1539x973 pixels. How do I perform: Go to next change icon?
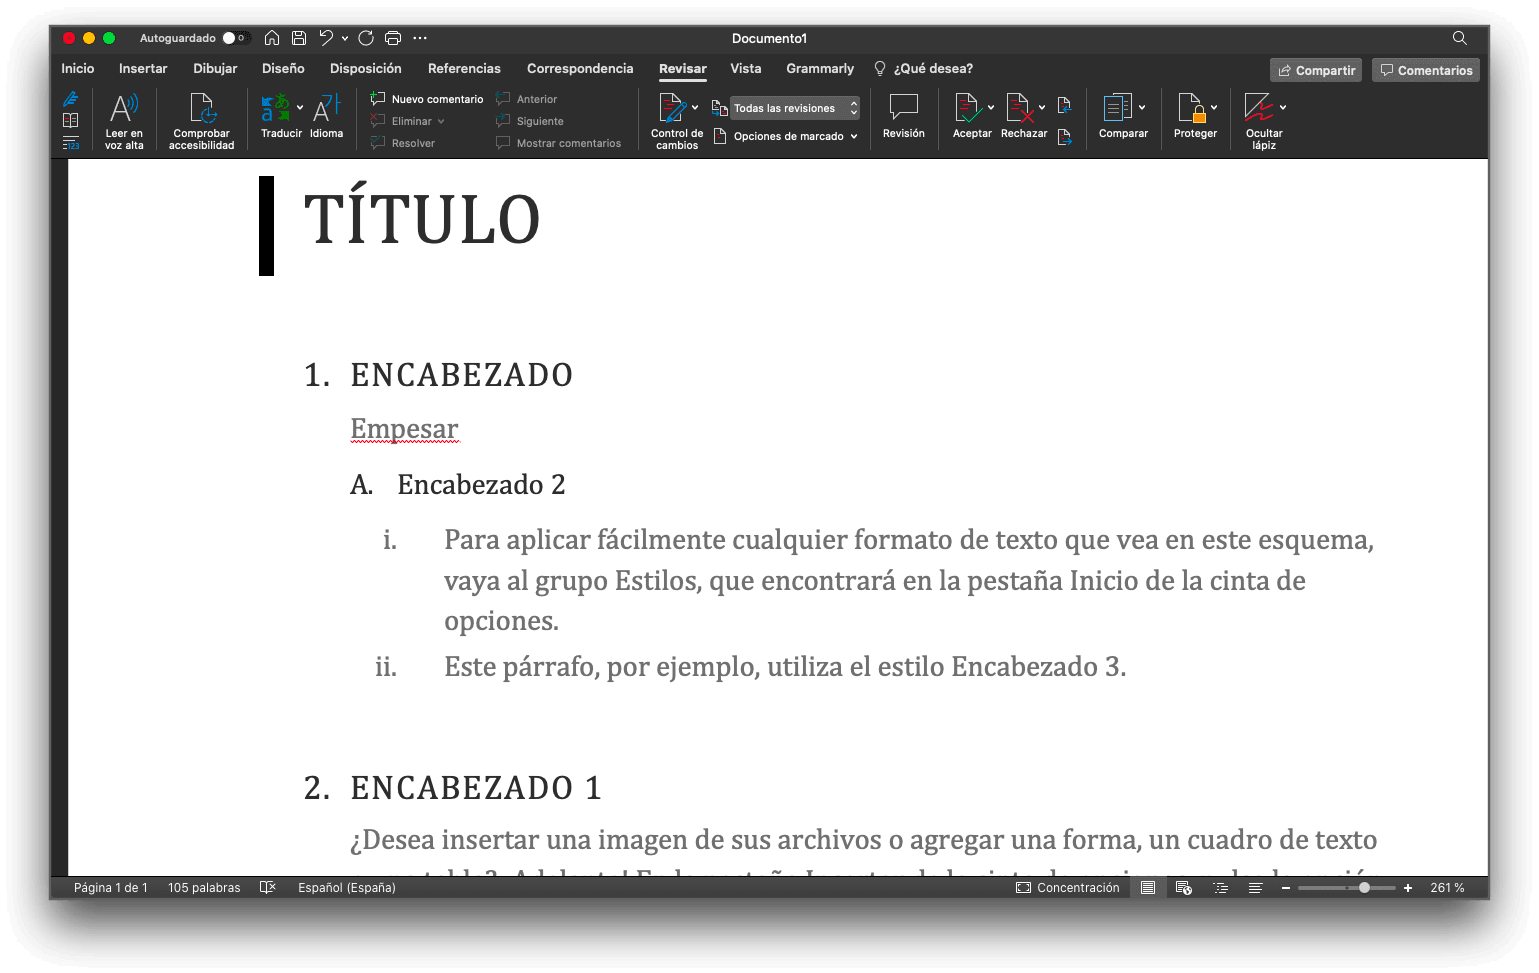[x=1064, y=137]
